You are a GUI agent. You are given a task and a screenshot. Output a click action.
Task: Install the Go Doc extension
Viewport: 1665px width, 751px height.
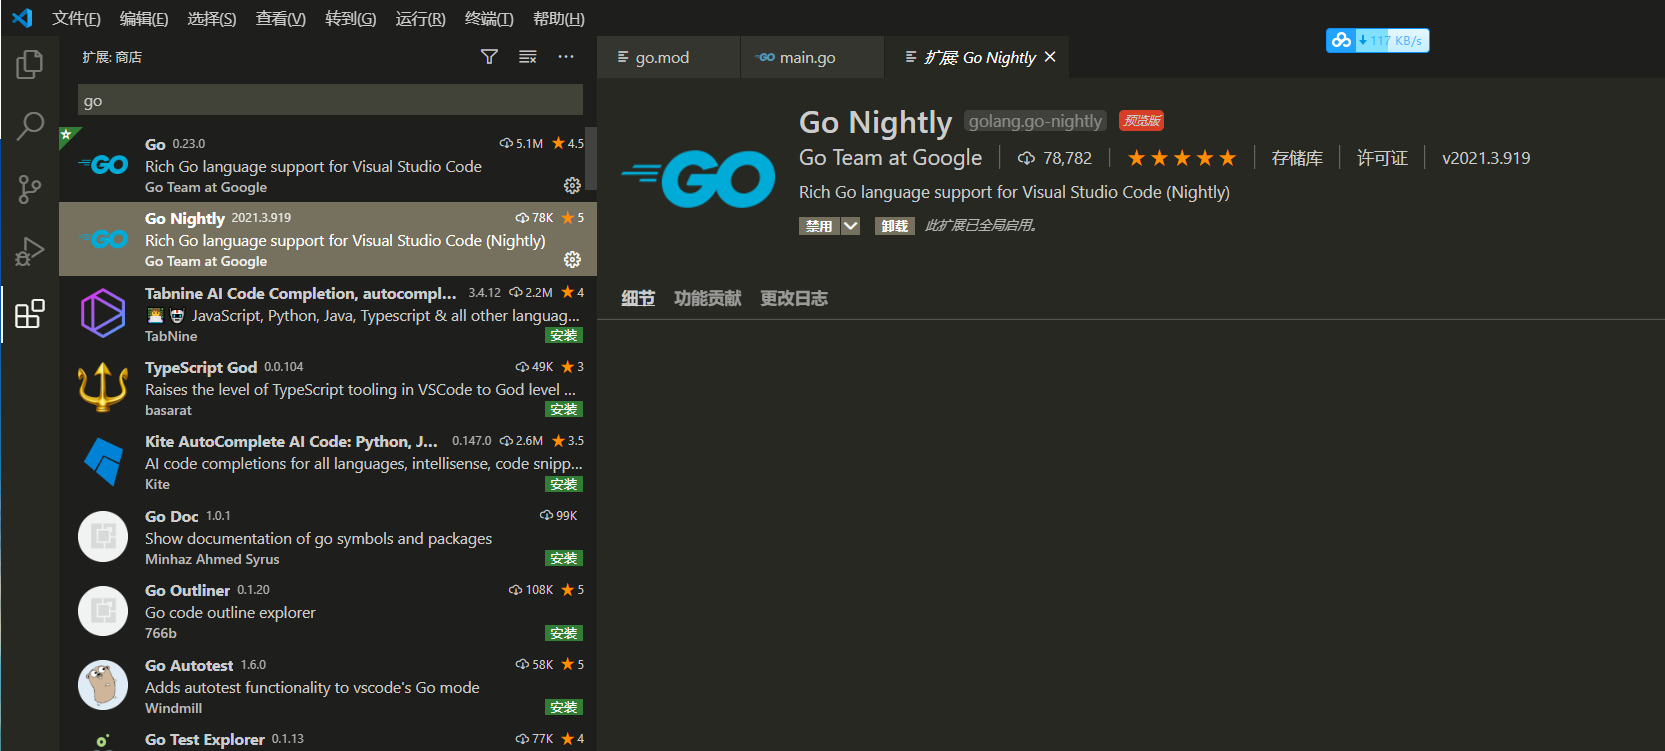pos(564,558)
